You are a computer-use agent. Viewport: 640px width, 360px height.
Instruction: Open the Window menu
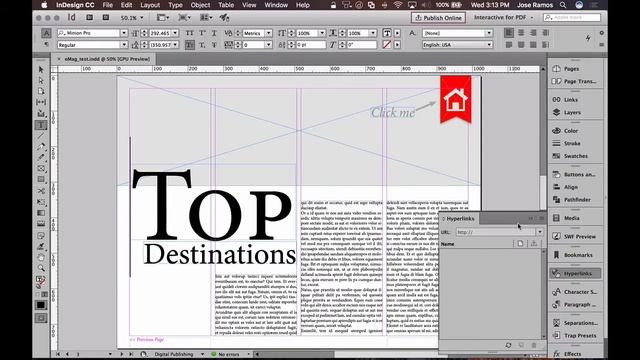[x=276, y=5]
